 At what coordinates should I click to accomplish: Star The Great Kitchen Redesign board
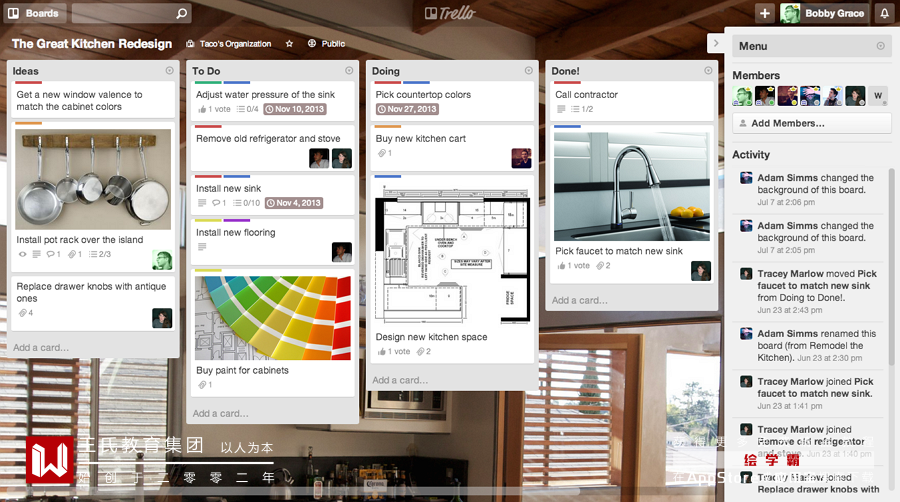[289, 44]
